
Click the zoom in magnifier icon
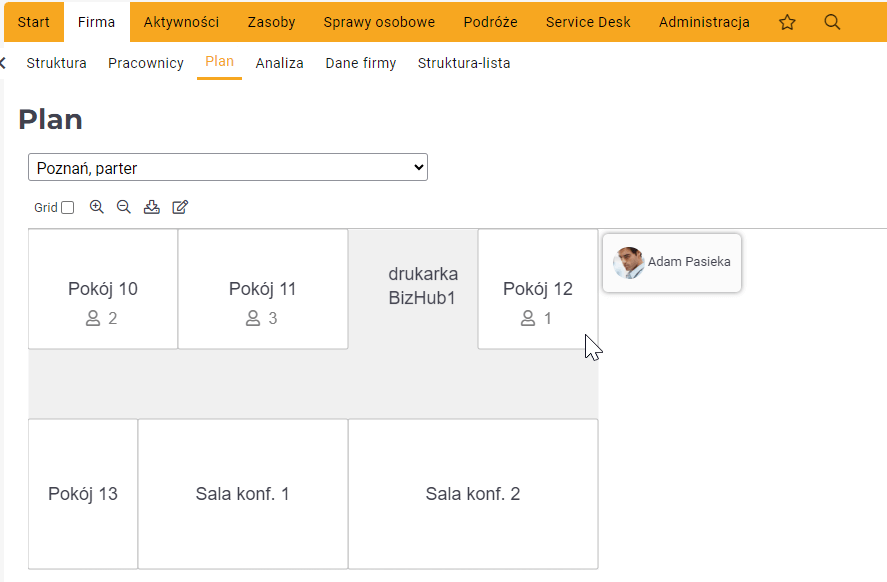(97, 207)
